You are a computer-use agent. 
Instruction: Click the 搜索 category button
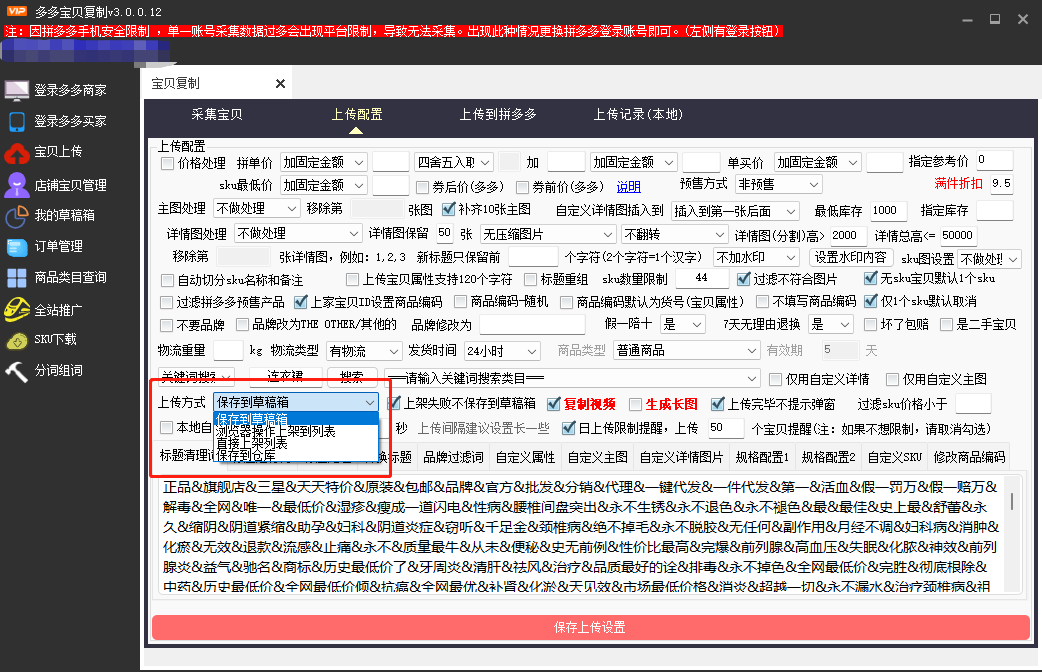click(x=352, y=377)
